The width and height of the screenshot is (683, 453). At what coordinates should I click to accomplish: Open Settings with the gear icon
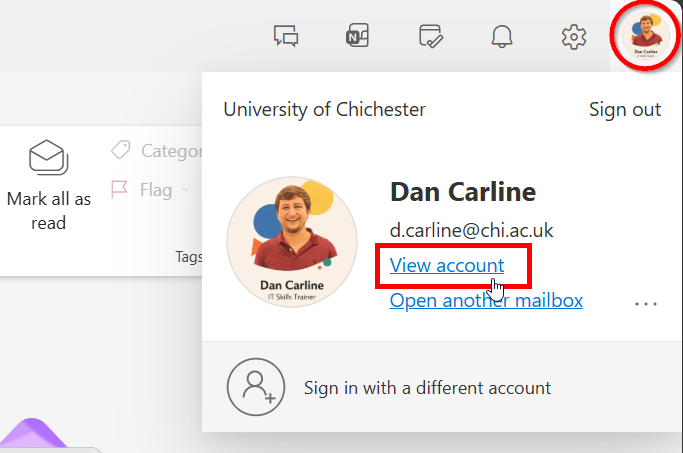pyautogui.click(x=573, y=37)
